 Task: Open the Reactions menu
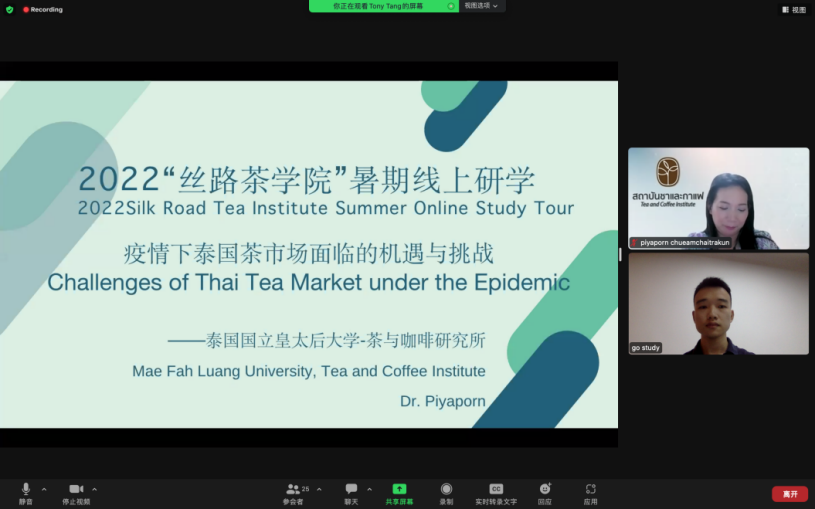point(545,490)
